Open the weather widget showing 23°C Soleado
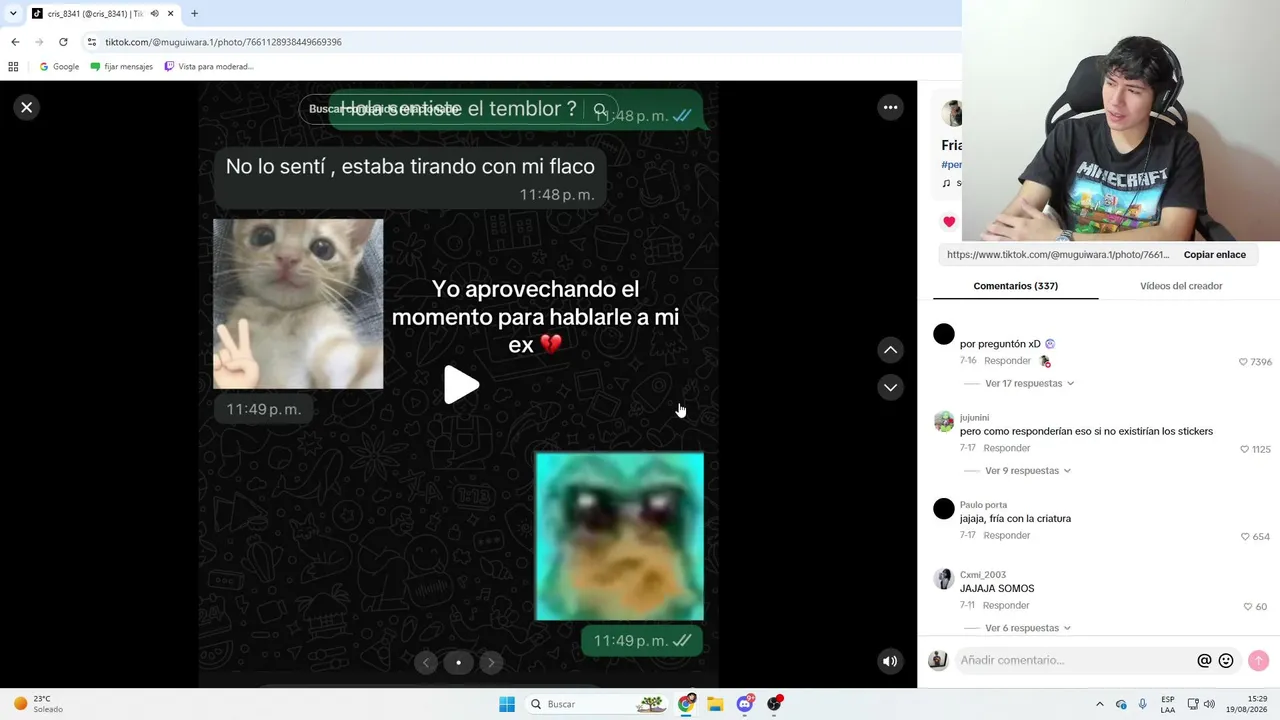 [x=39, y=704]
